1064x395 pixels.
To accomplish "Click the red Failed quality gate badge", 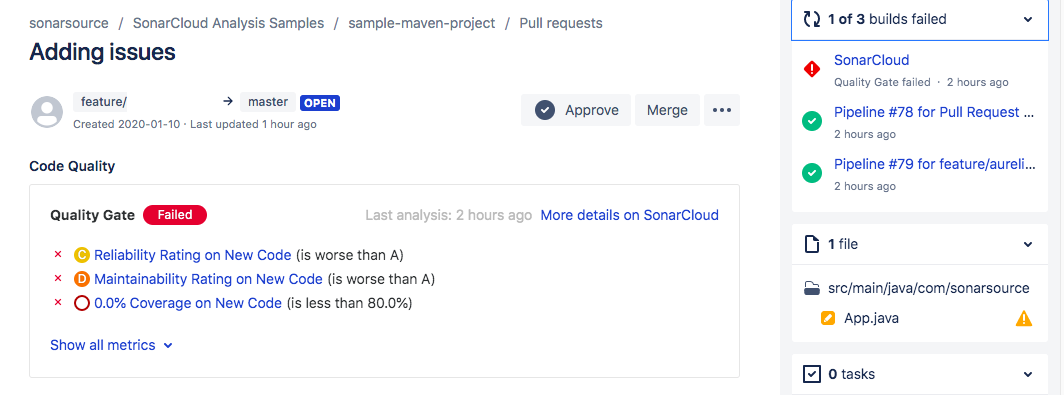I will pos(174,215).
